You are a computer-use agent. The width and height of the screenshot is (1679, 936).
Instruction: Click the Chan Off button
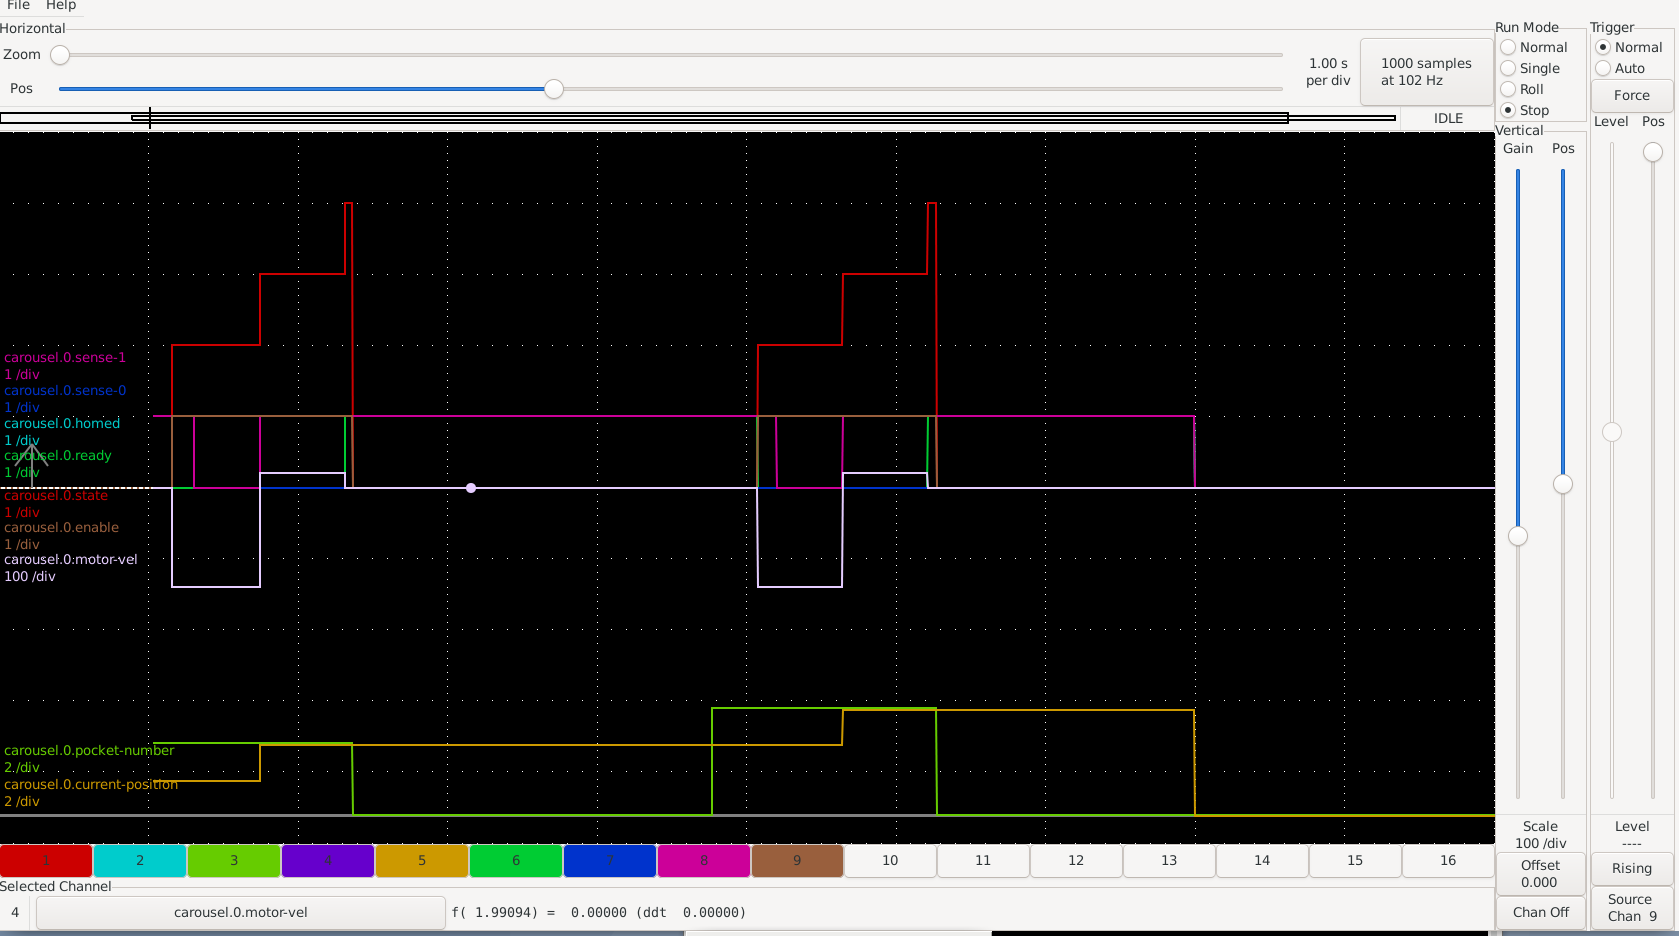1540,912
